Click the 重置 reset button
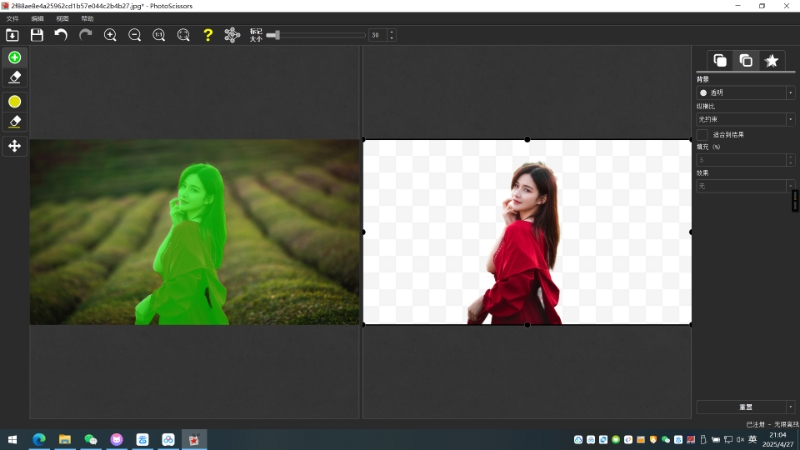The height and width of the screenshot is (450, 800). pyautogui.click(x=741, y=407)
